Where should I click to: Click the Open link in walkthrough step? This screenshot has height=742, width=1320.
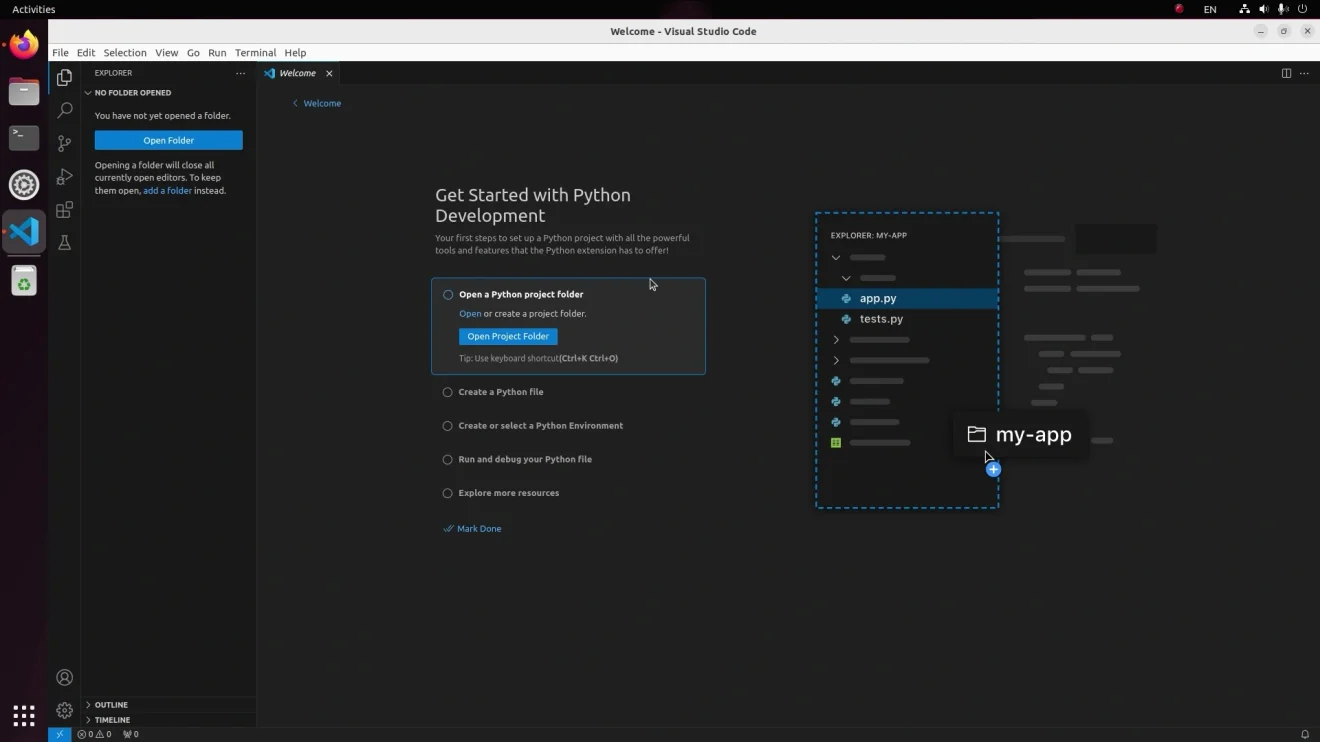(x=470, y=314)
